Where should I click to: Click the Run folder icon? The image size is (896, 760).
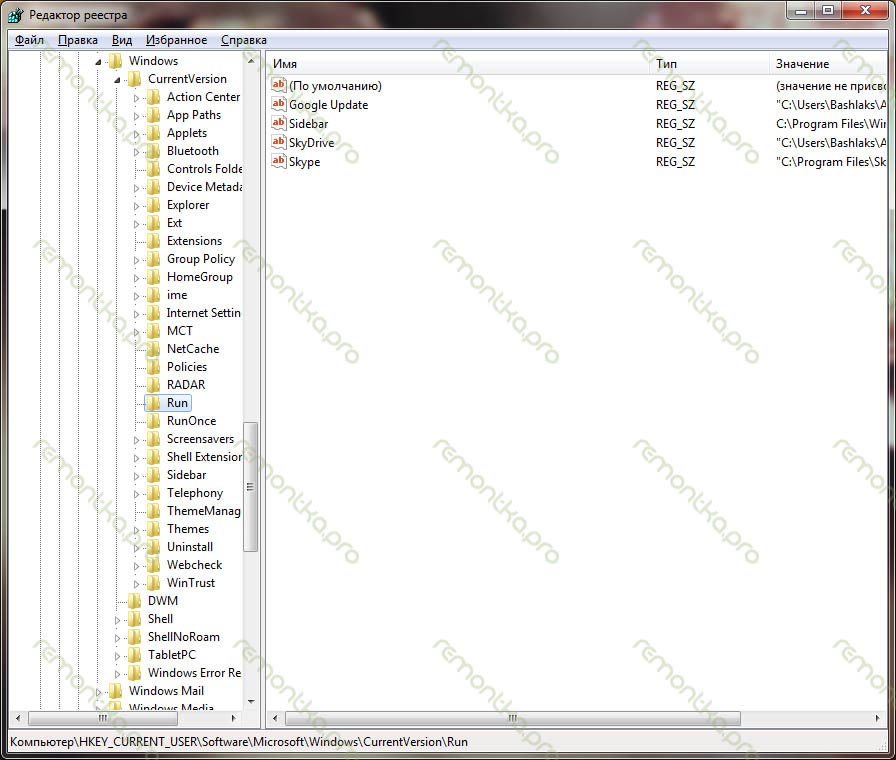(x=154, y=403)
